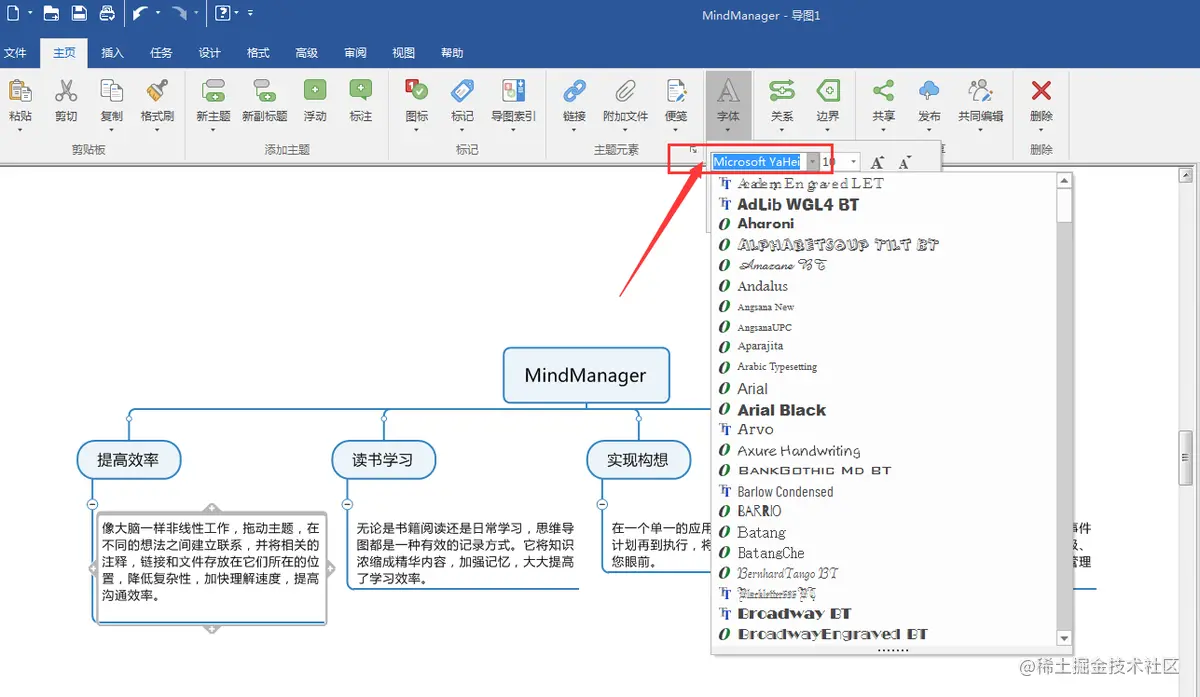Switch to the 任务 (Task) tab
1200x697 pixels.
161,53
